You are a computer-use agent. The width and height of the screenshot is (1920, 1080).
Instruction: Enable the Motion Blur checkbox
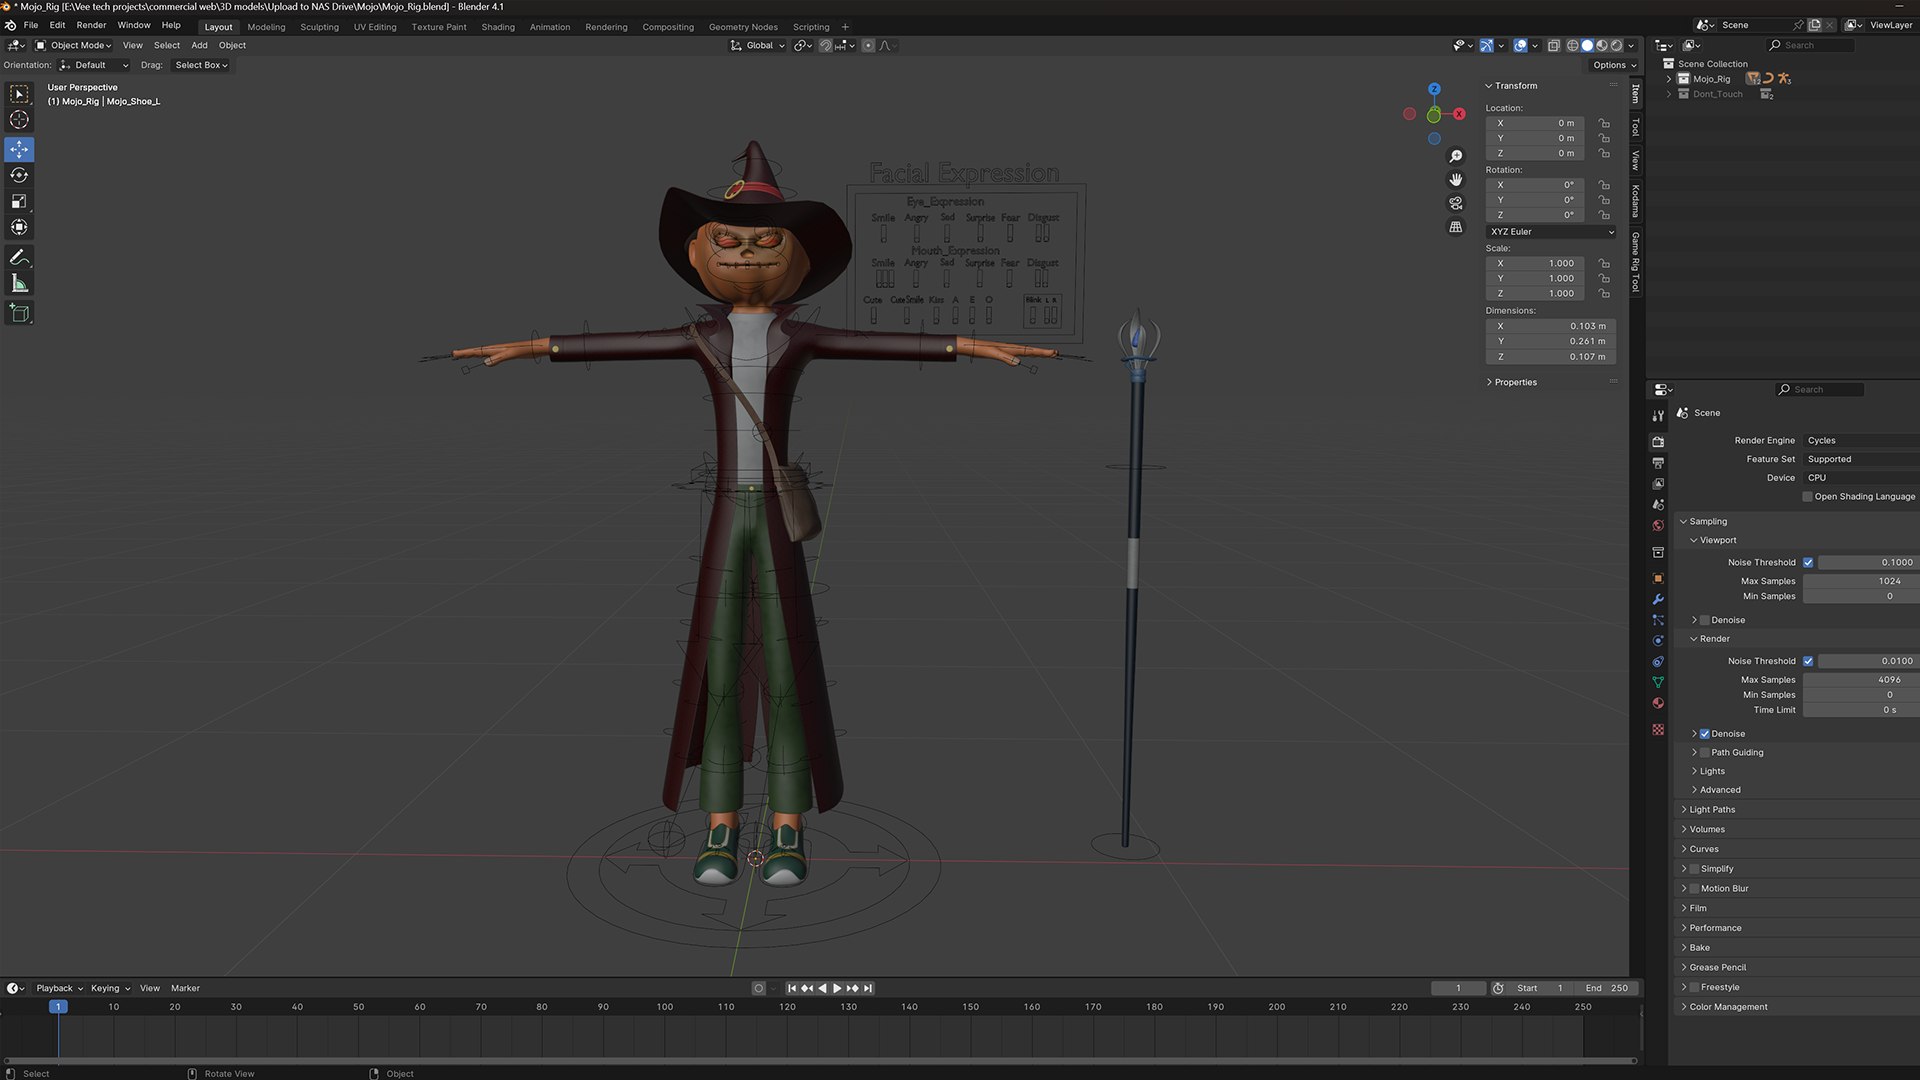pyautogui.click(x=1694, y=889)
